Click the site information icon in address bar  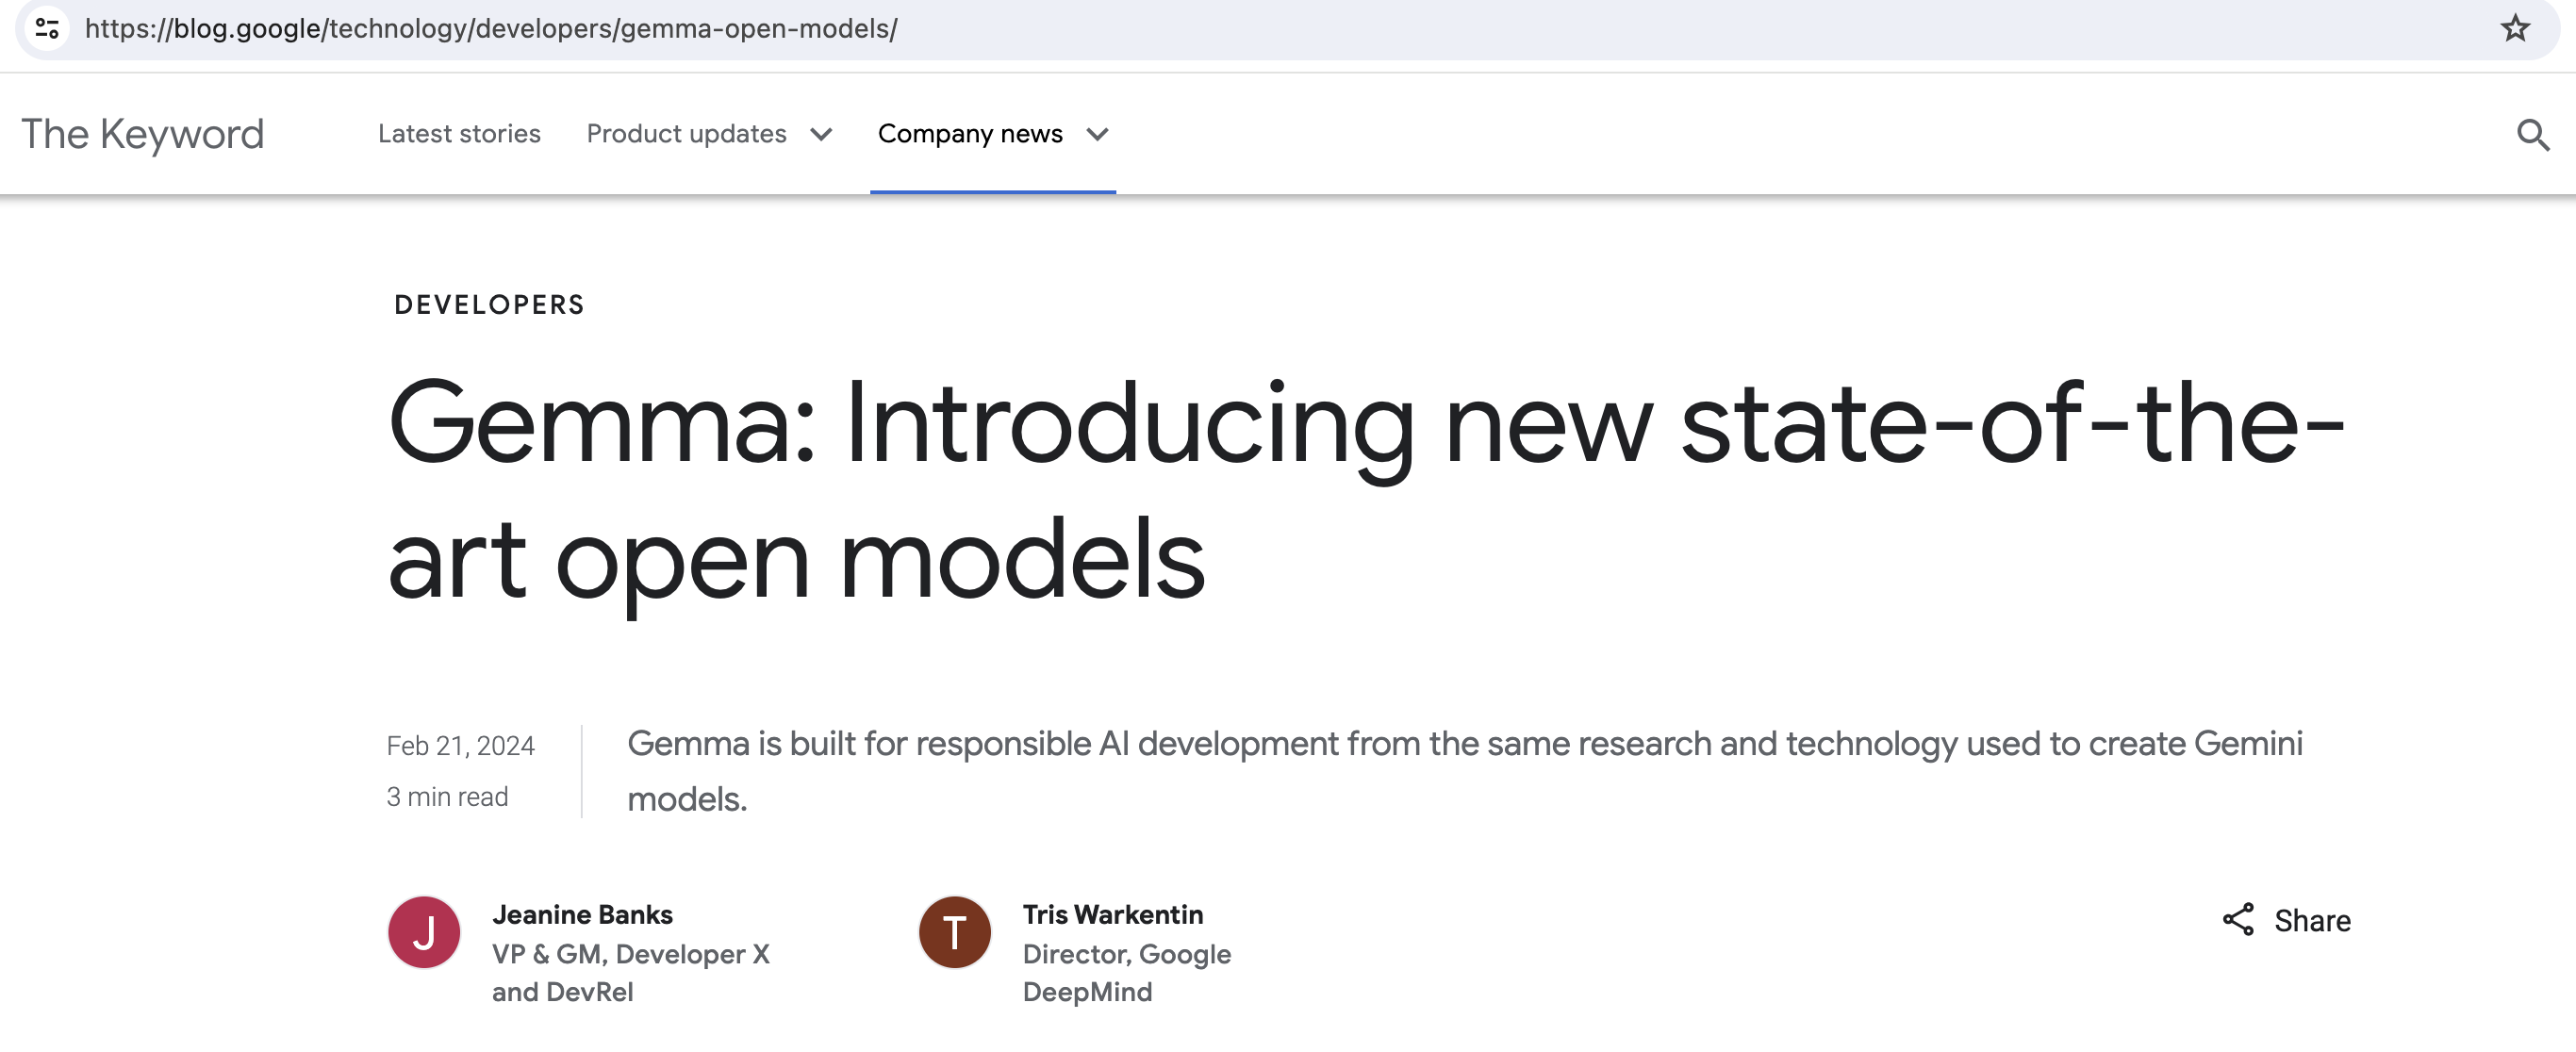click(47, 28)
